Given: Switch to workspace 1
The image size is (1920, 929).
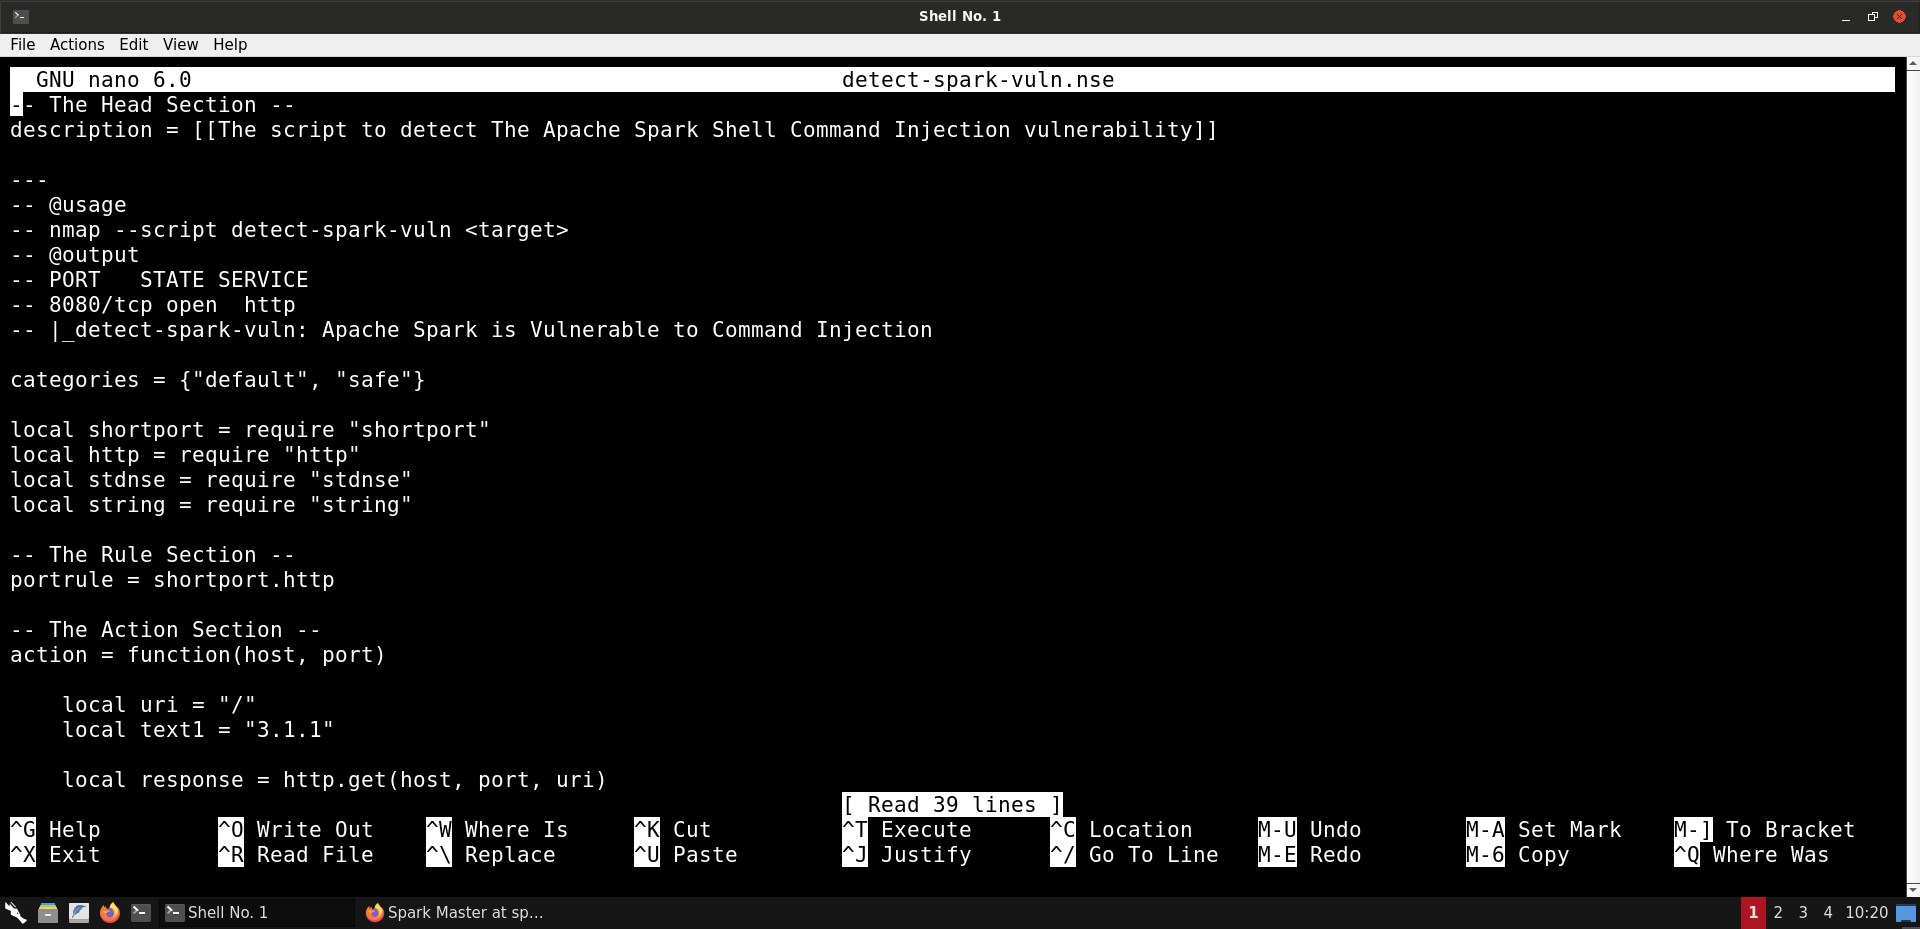Looking at the screenshot, I should coord(1752,912).
